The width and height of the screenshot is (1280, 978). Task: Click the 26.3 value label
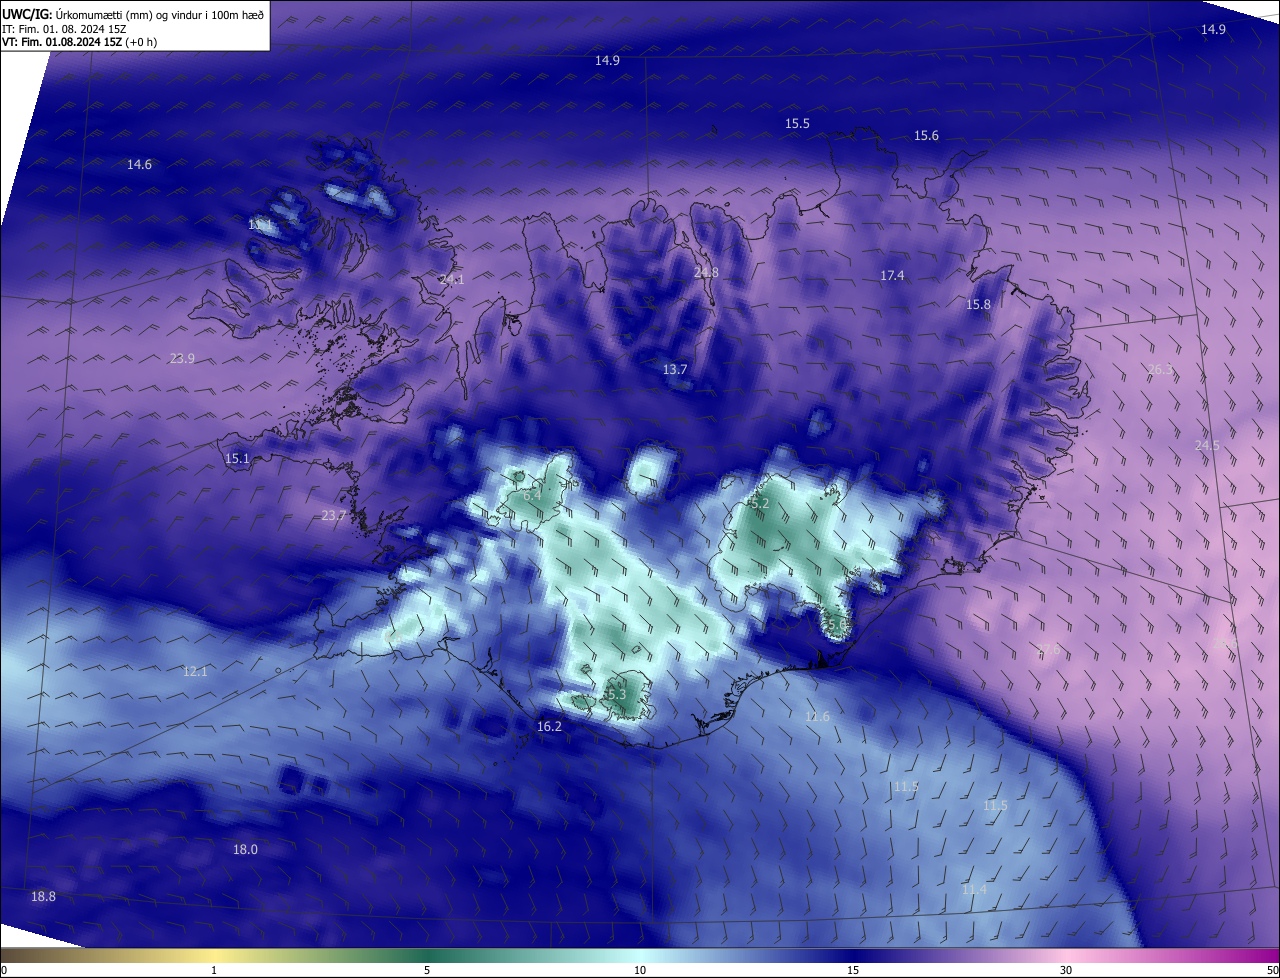[x=1160, y=370]
